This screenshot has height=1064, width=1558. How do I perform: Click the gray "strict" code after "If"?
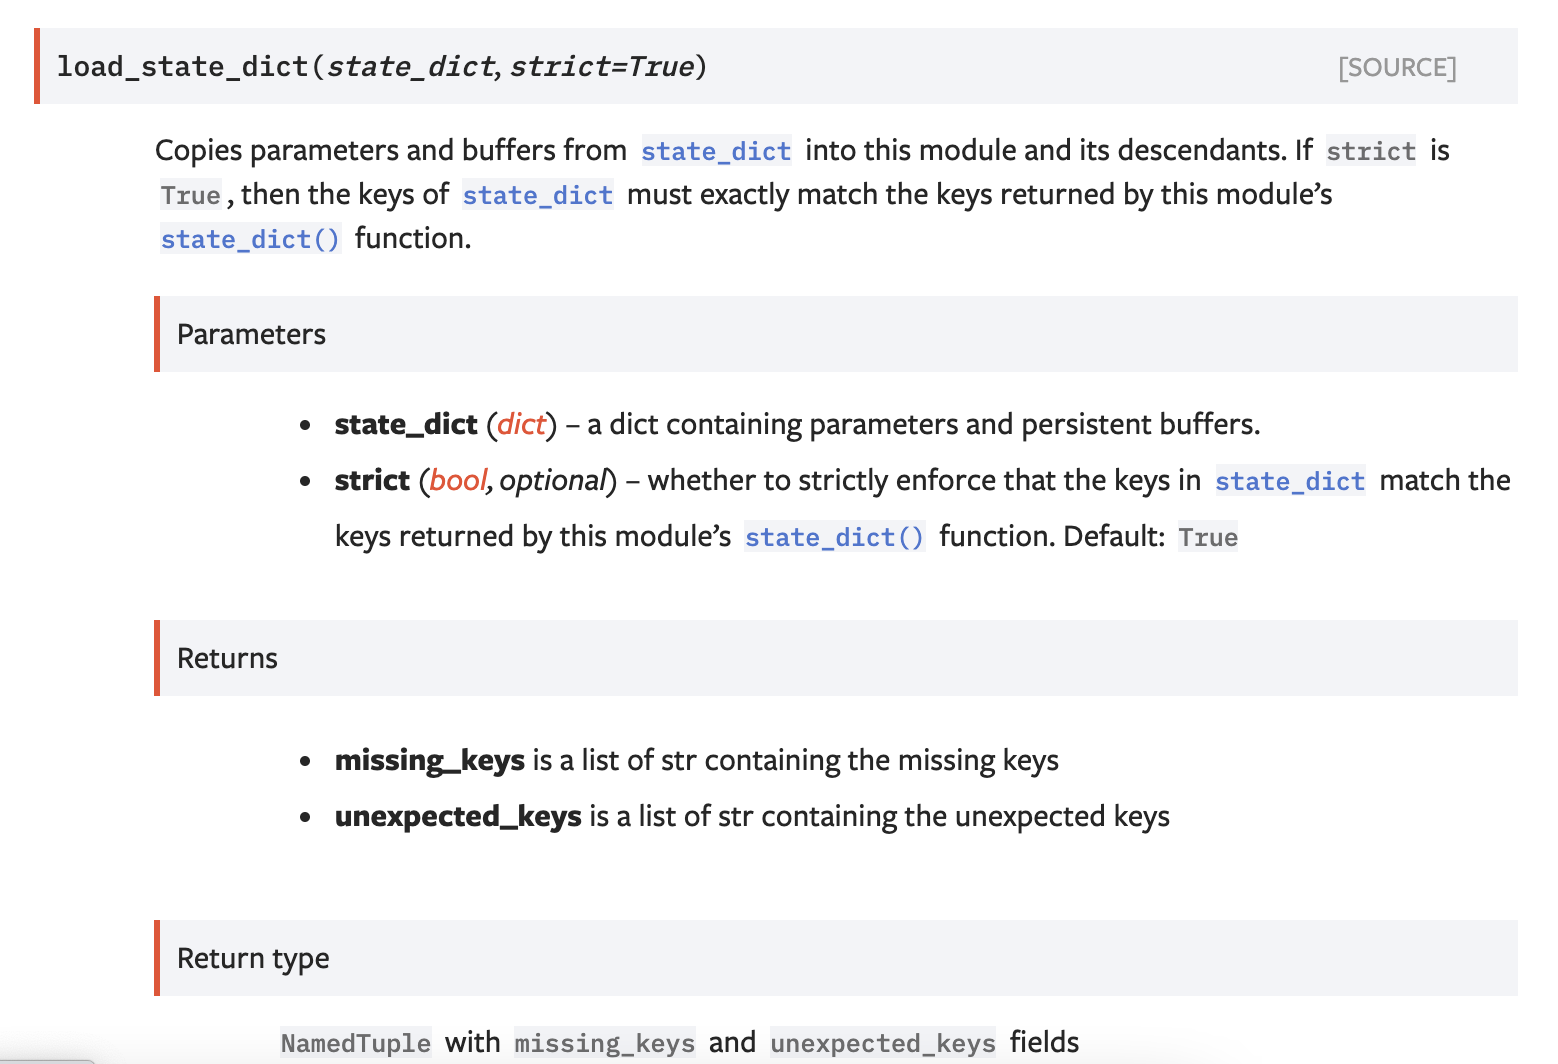pyautogui.click(x=1370, y=151)
